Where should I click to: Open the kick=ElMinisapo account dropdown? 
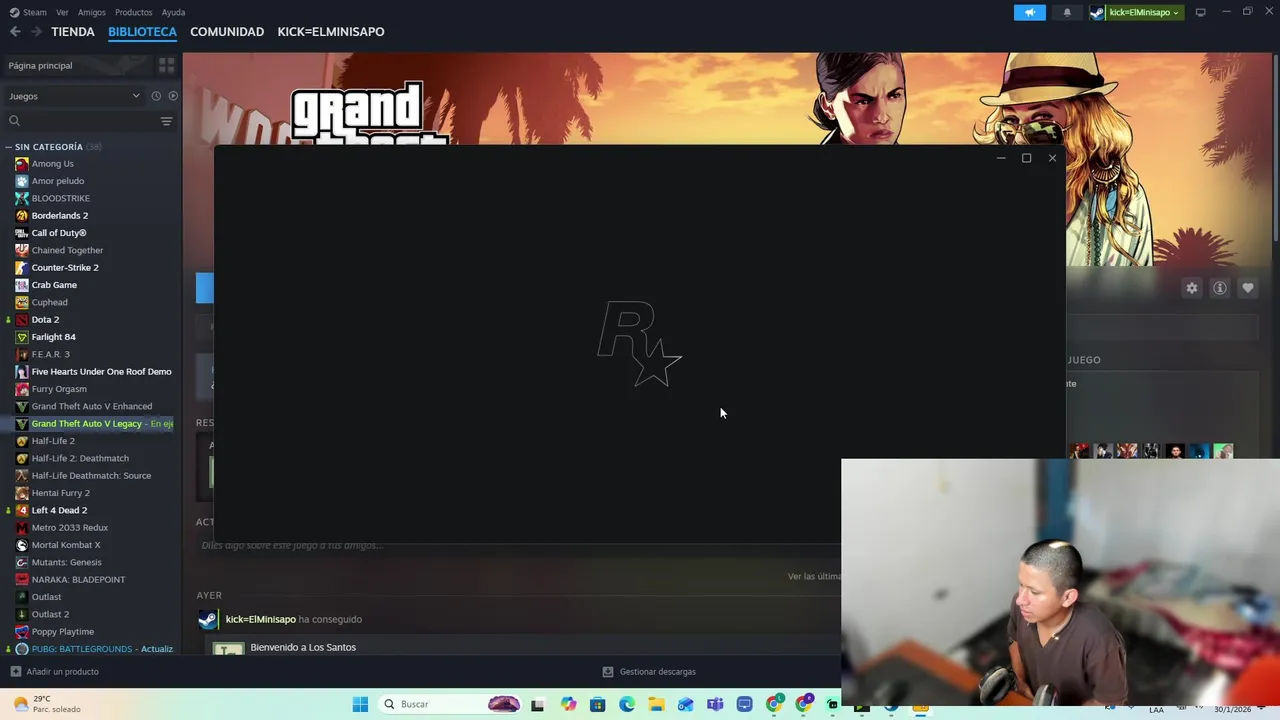1137,12
